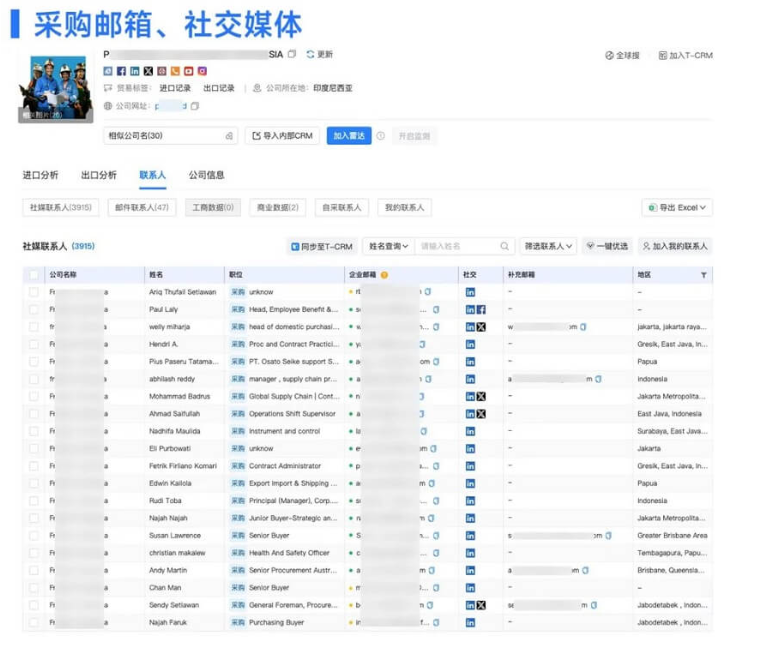The image size is (758, 670).
Task: Click the info icon next to 加入雷达
Action: click(x=380, y=136)
